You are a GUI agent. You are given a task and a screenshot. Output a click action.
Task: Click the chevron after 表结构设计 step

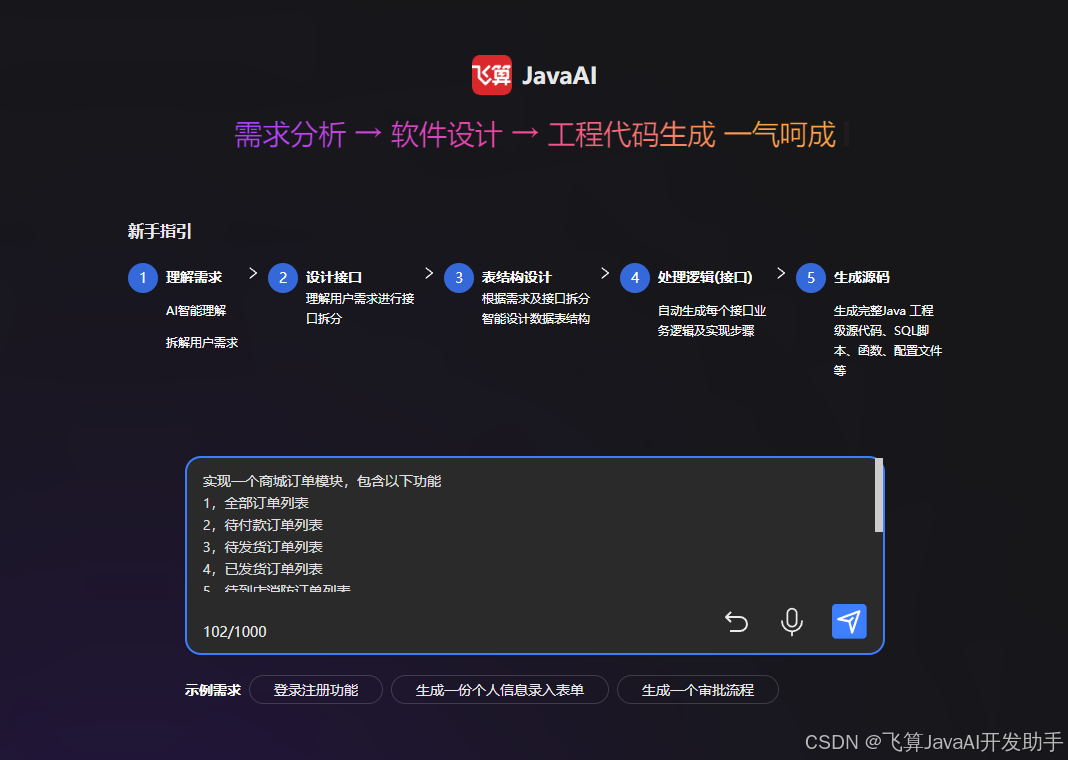[605, 273]
